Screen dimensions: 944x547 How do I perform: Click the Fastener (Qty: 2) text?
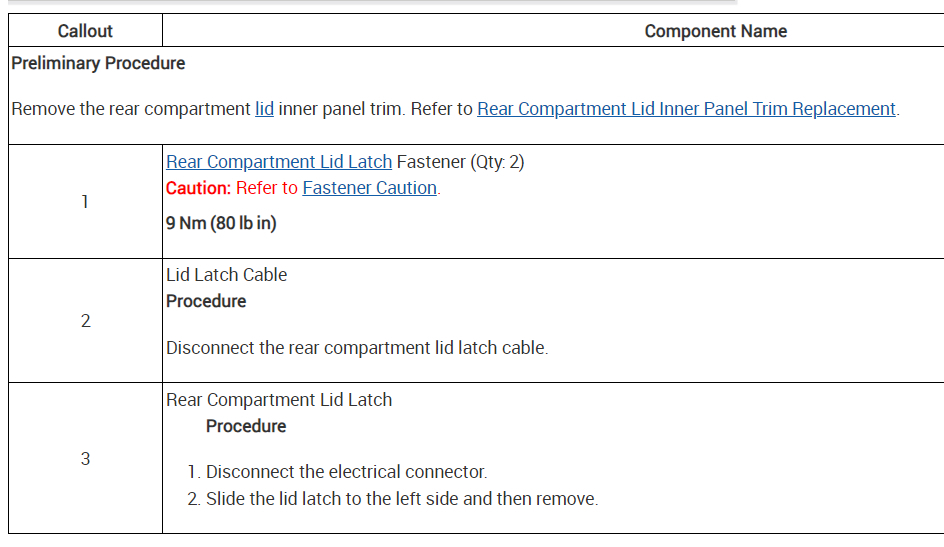460,162
